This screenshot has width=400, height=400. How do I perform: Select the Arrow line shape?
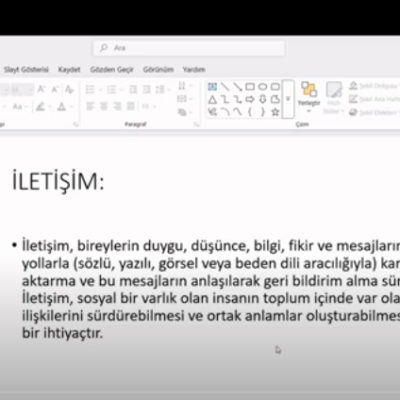pos(237,87)
